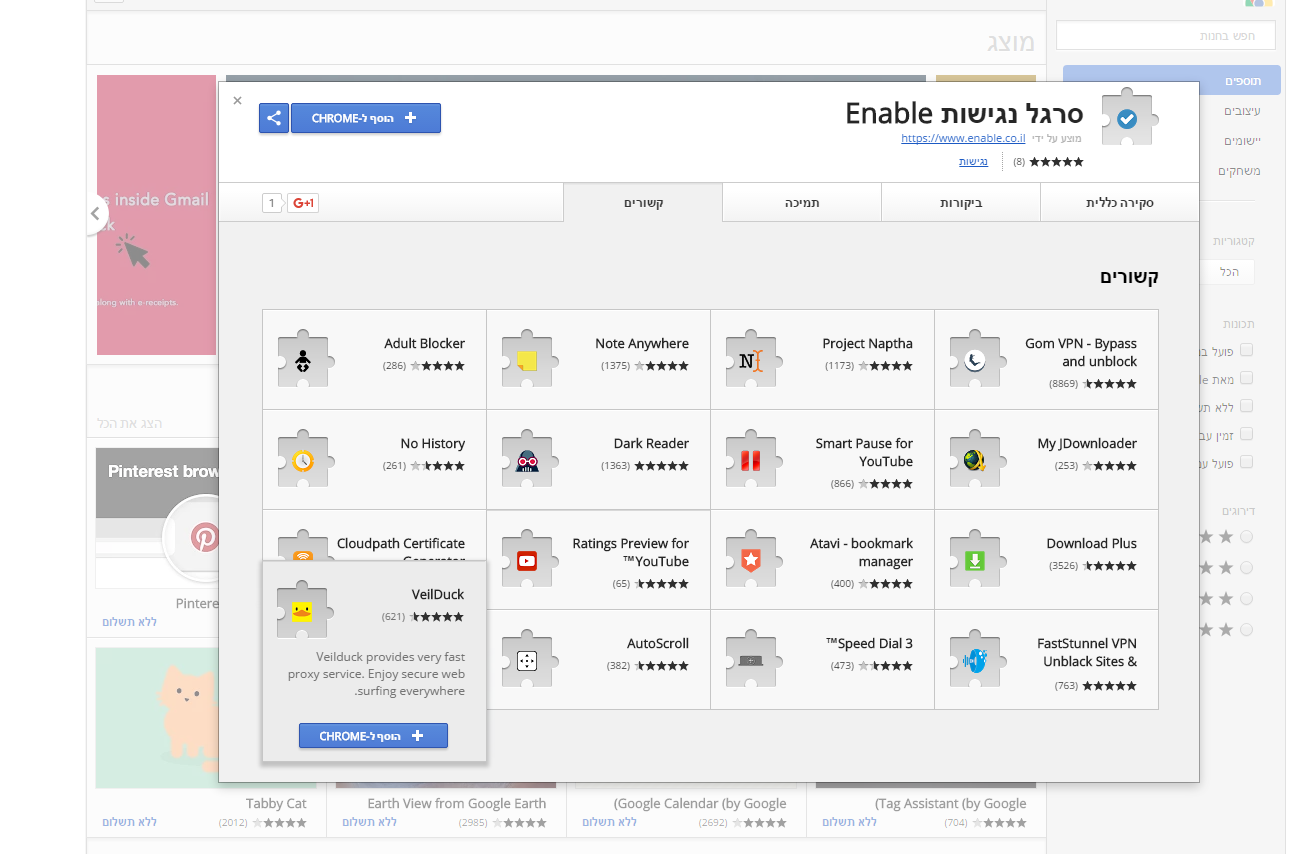Viewport: 1311px width, 854px height.
Task: Add VeilDuck to Chrome button
Action: pyautogui.click(x=373, y=736)
